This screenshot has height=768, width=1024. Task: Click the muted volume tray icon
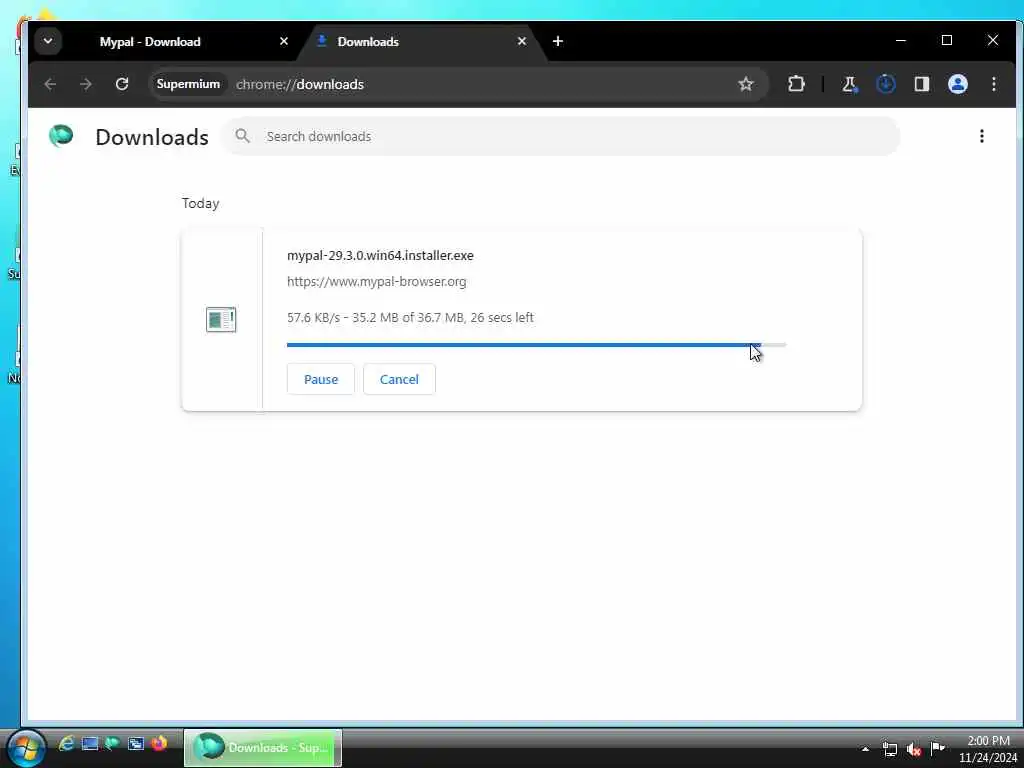click(914, 749)
